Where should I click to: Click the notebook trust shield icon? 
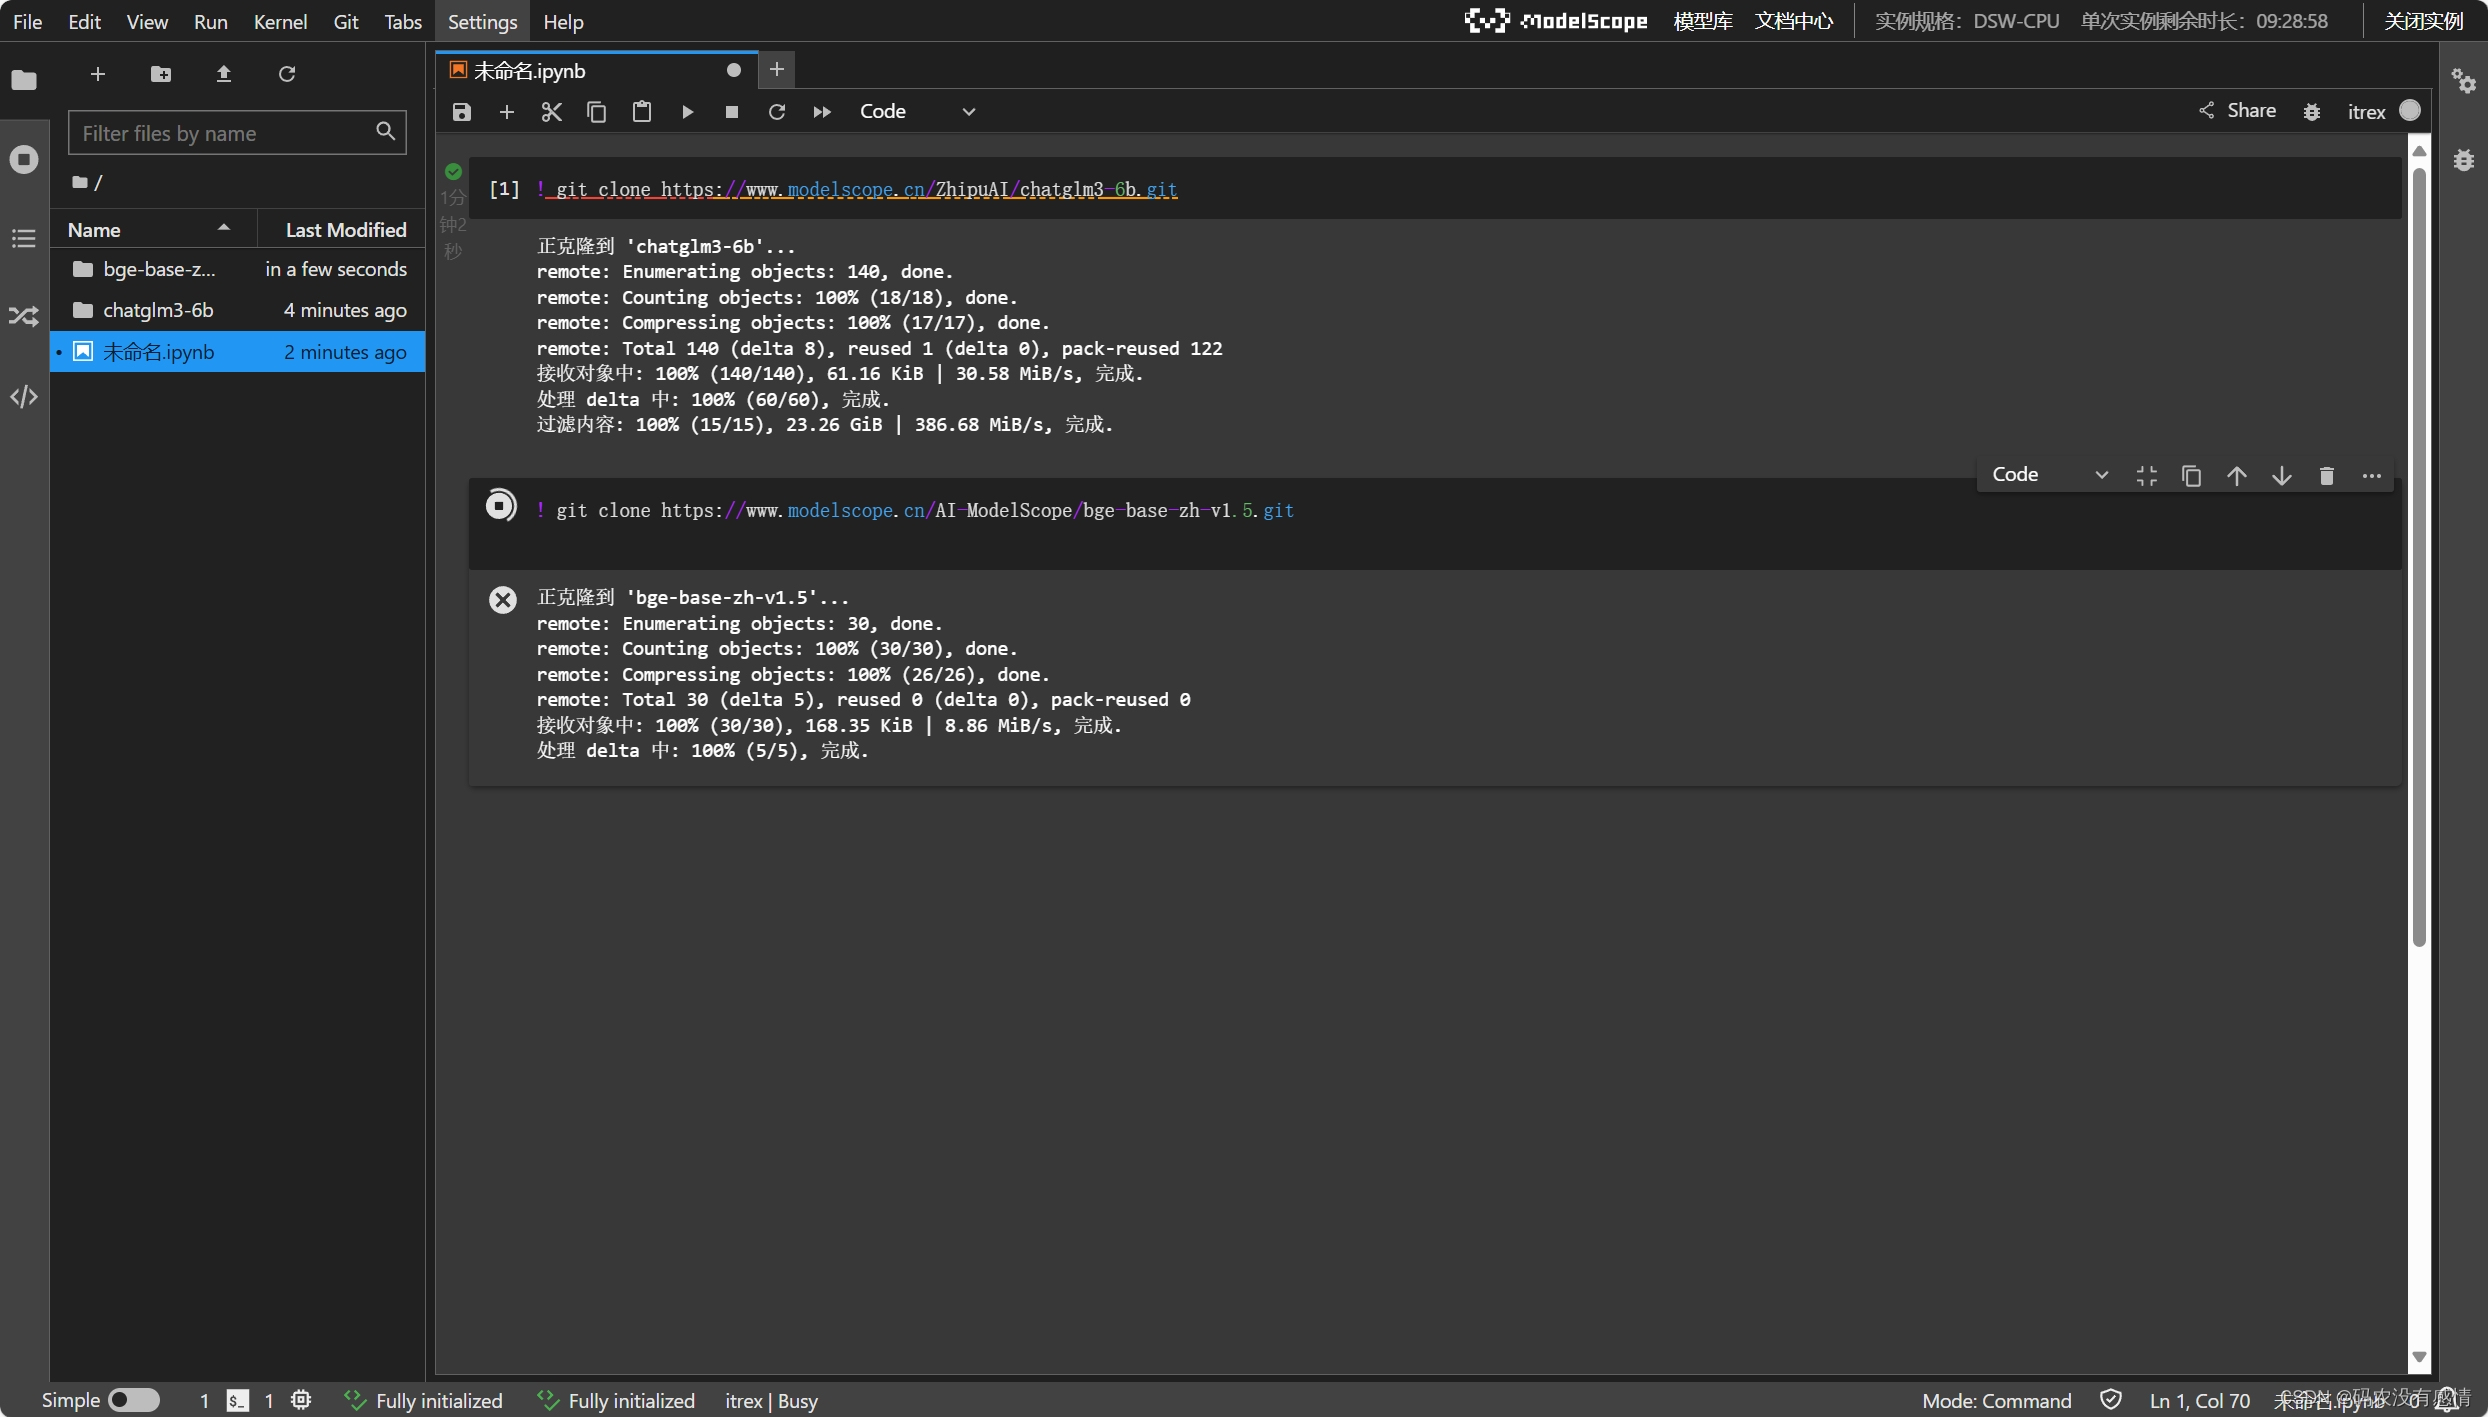click(2110, 1400)
